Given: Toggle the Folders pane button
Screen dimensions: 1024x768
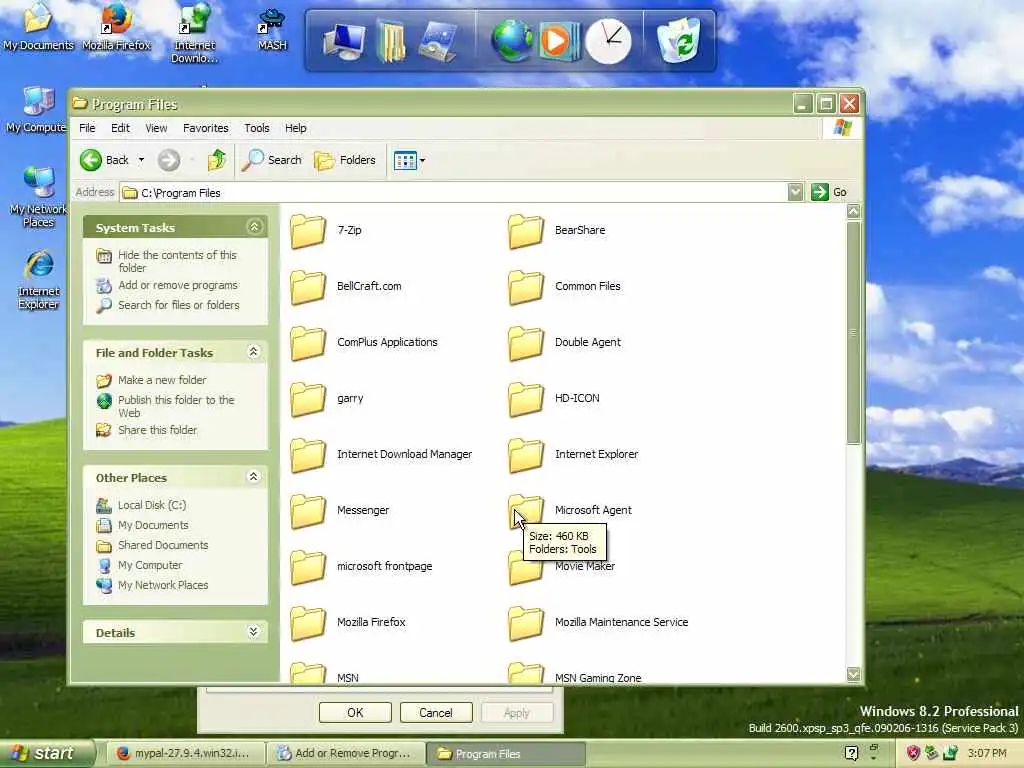Looking at the screenshot, I should (x=345, y=160).
